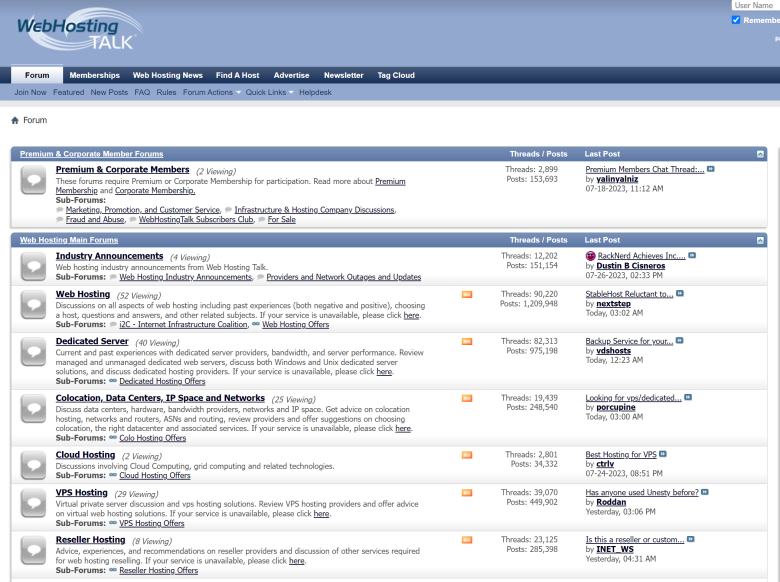Open the Rules link
The width and height of the screenshot is (780, 582).
[166, 93]
